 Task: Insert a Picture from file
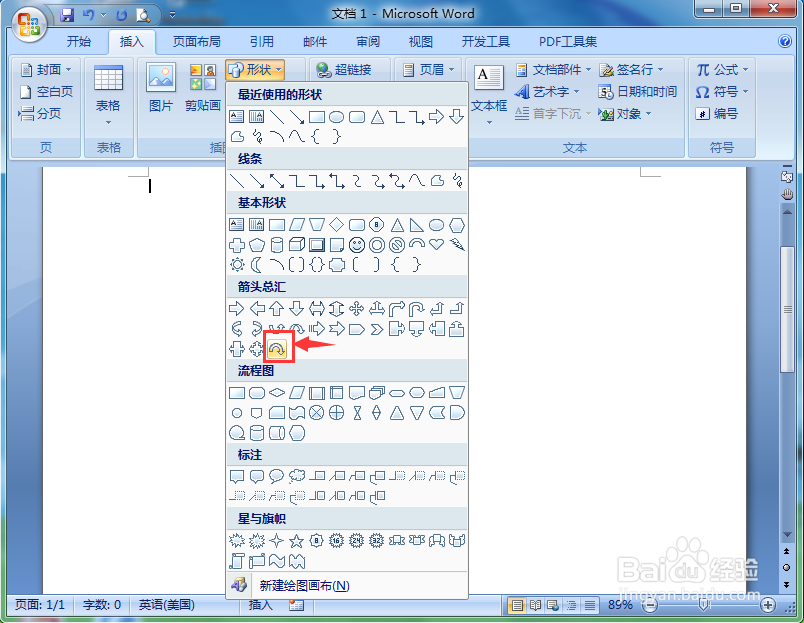(x=161, y=87)
